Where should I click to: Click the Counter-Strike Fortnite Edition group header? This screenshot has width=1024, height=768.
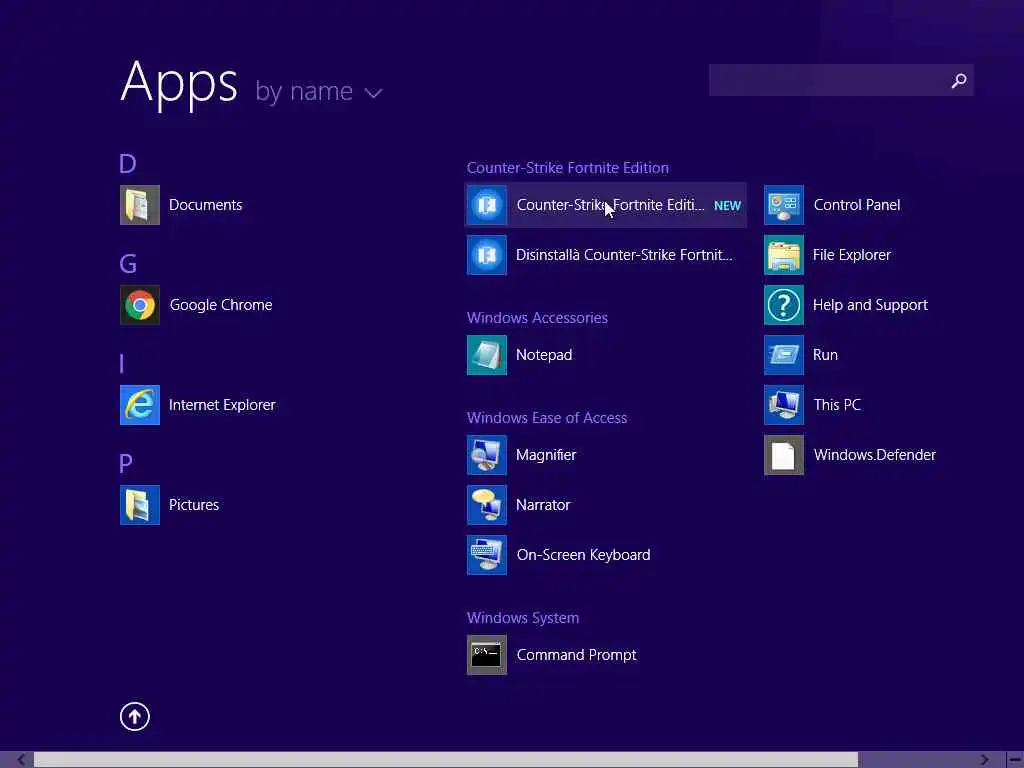point(568,168)
